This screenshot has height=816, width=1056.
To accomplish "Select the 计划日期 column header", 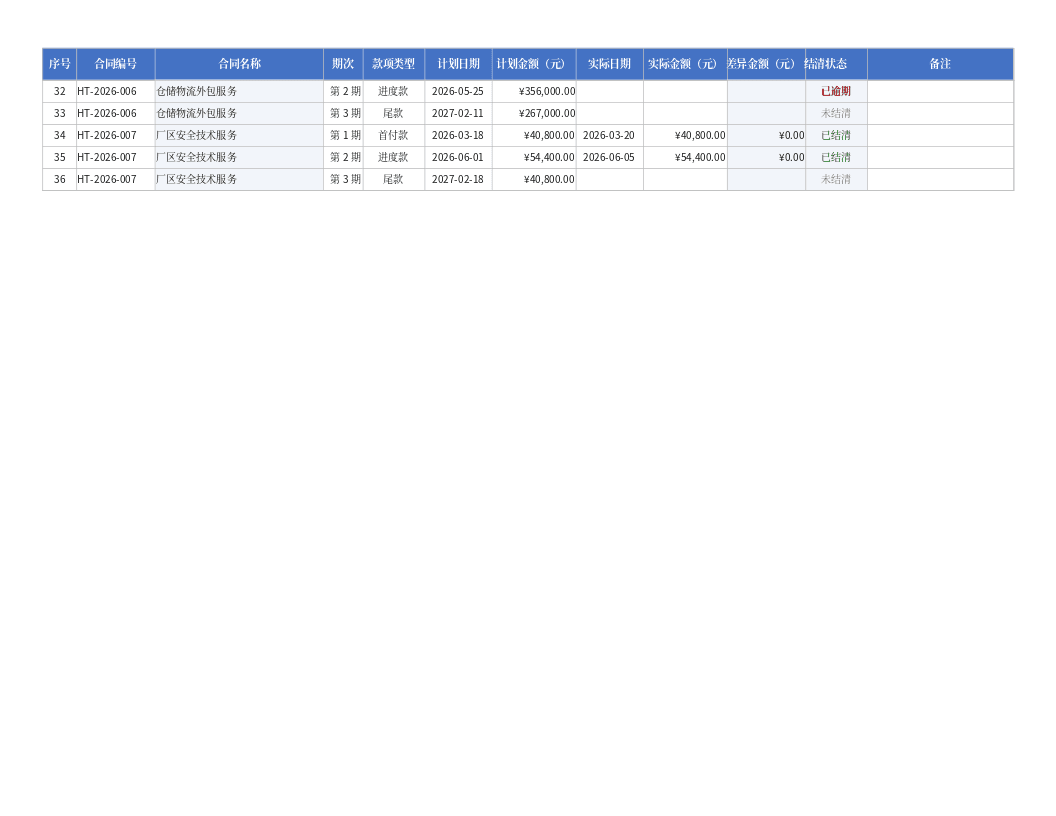I will coord(459,64).
